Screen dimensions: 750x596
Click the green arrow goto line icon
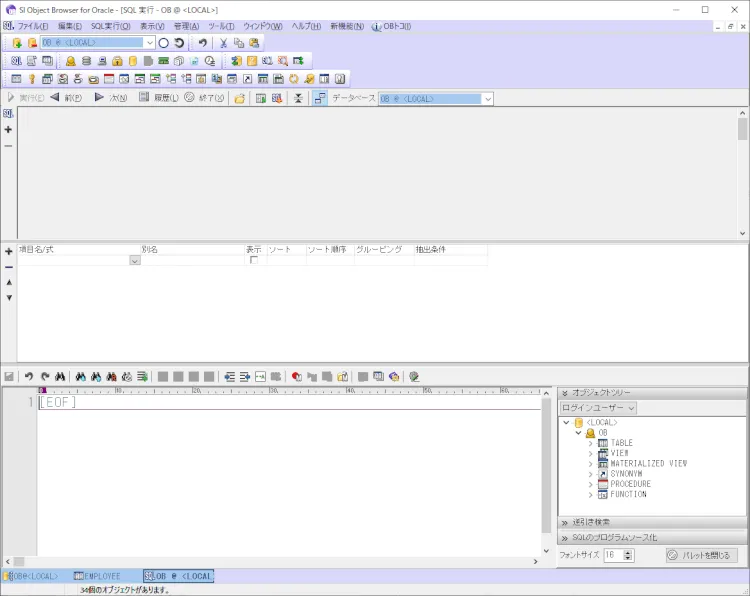coord(142,377)
